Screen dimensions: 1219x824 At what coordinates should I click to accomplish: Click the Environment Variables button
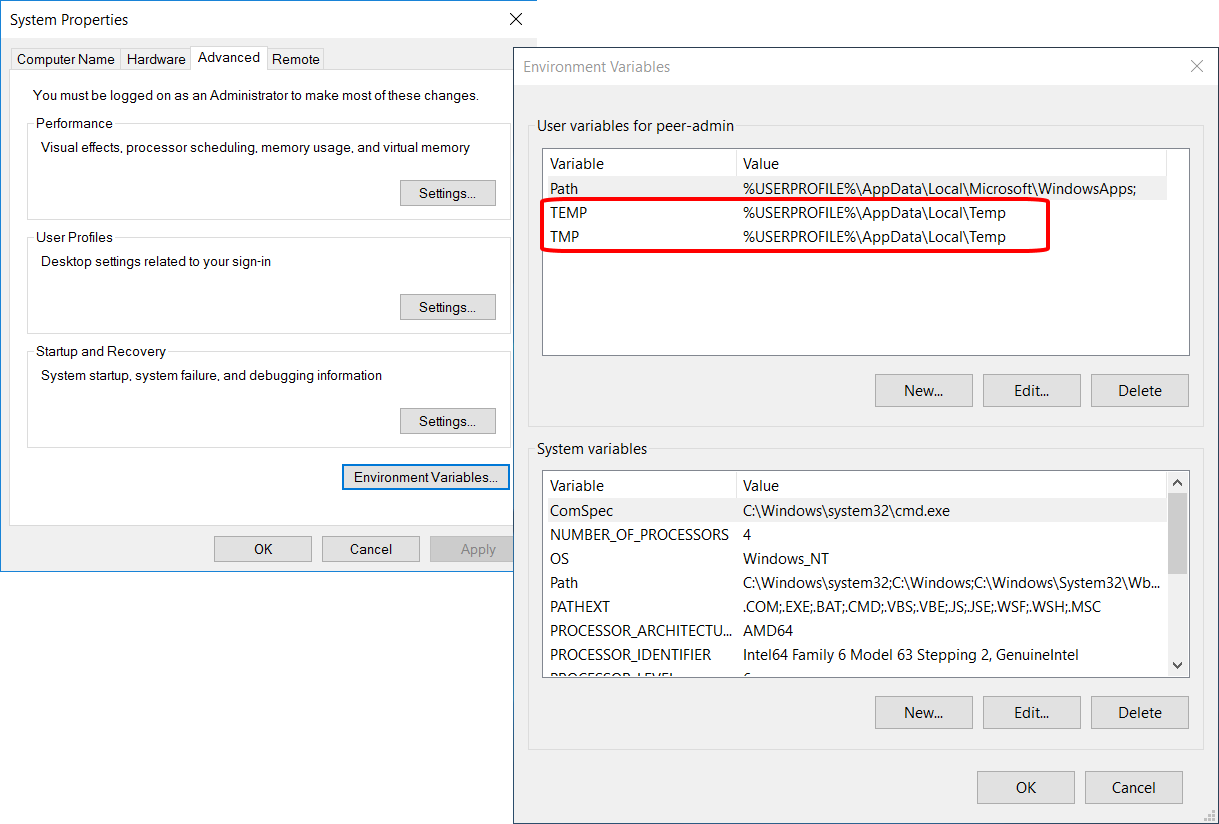425,477
